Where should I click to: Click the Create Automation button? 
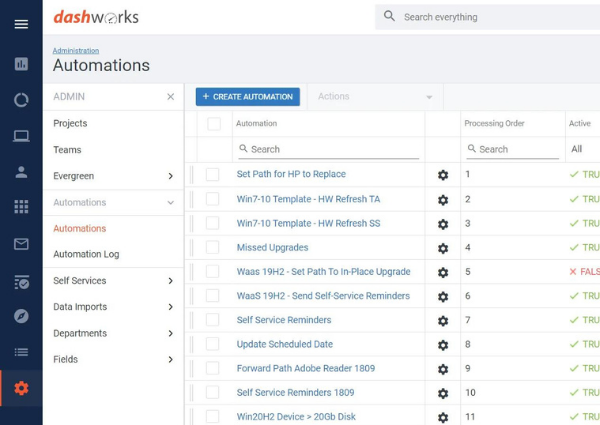[248, 97]
